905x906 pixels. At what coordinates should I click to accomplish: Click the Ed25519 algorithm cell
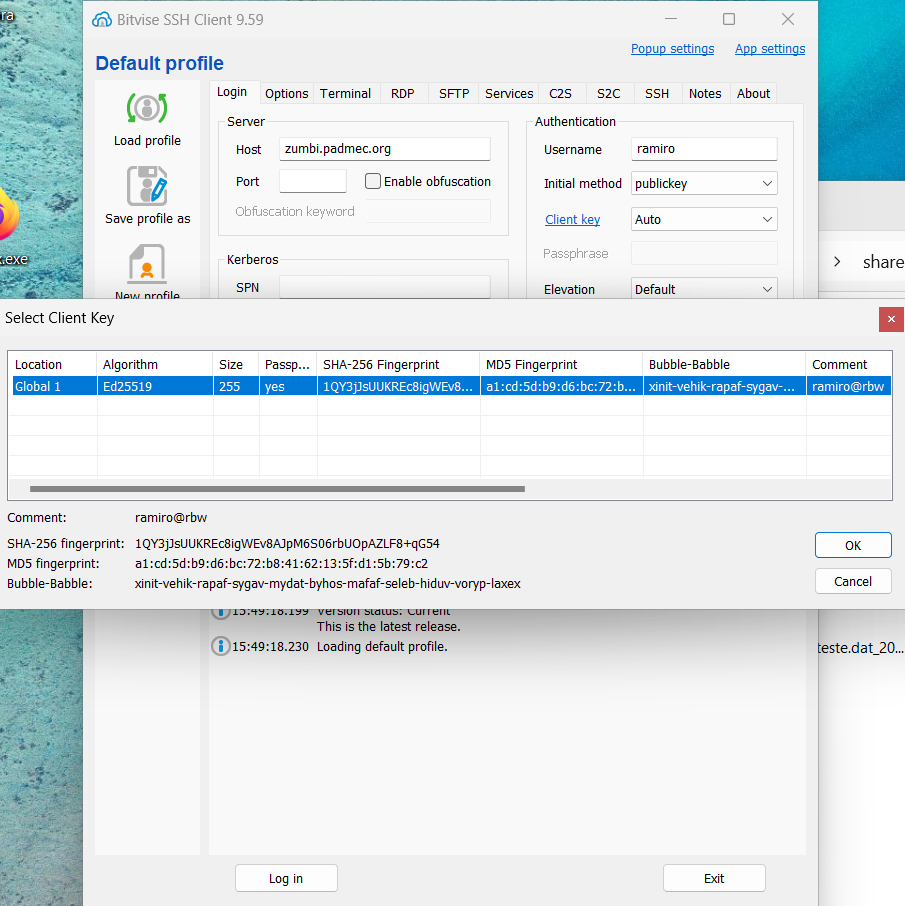coord(155,386)
